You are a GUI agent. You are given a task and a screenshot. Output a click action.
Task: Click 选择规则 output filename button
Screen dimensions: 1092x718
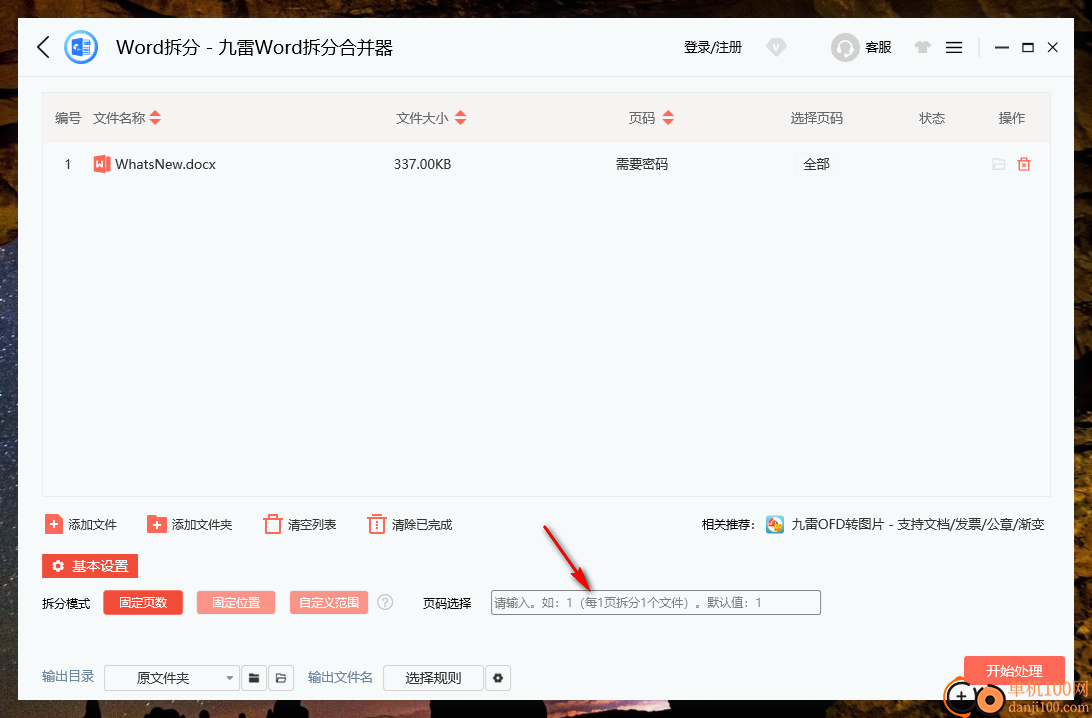[433, 678]
